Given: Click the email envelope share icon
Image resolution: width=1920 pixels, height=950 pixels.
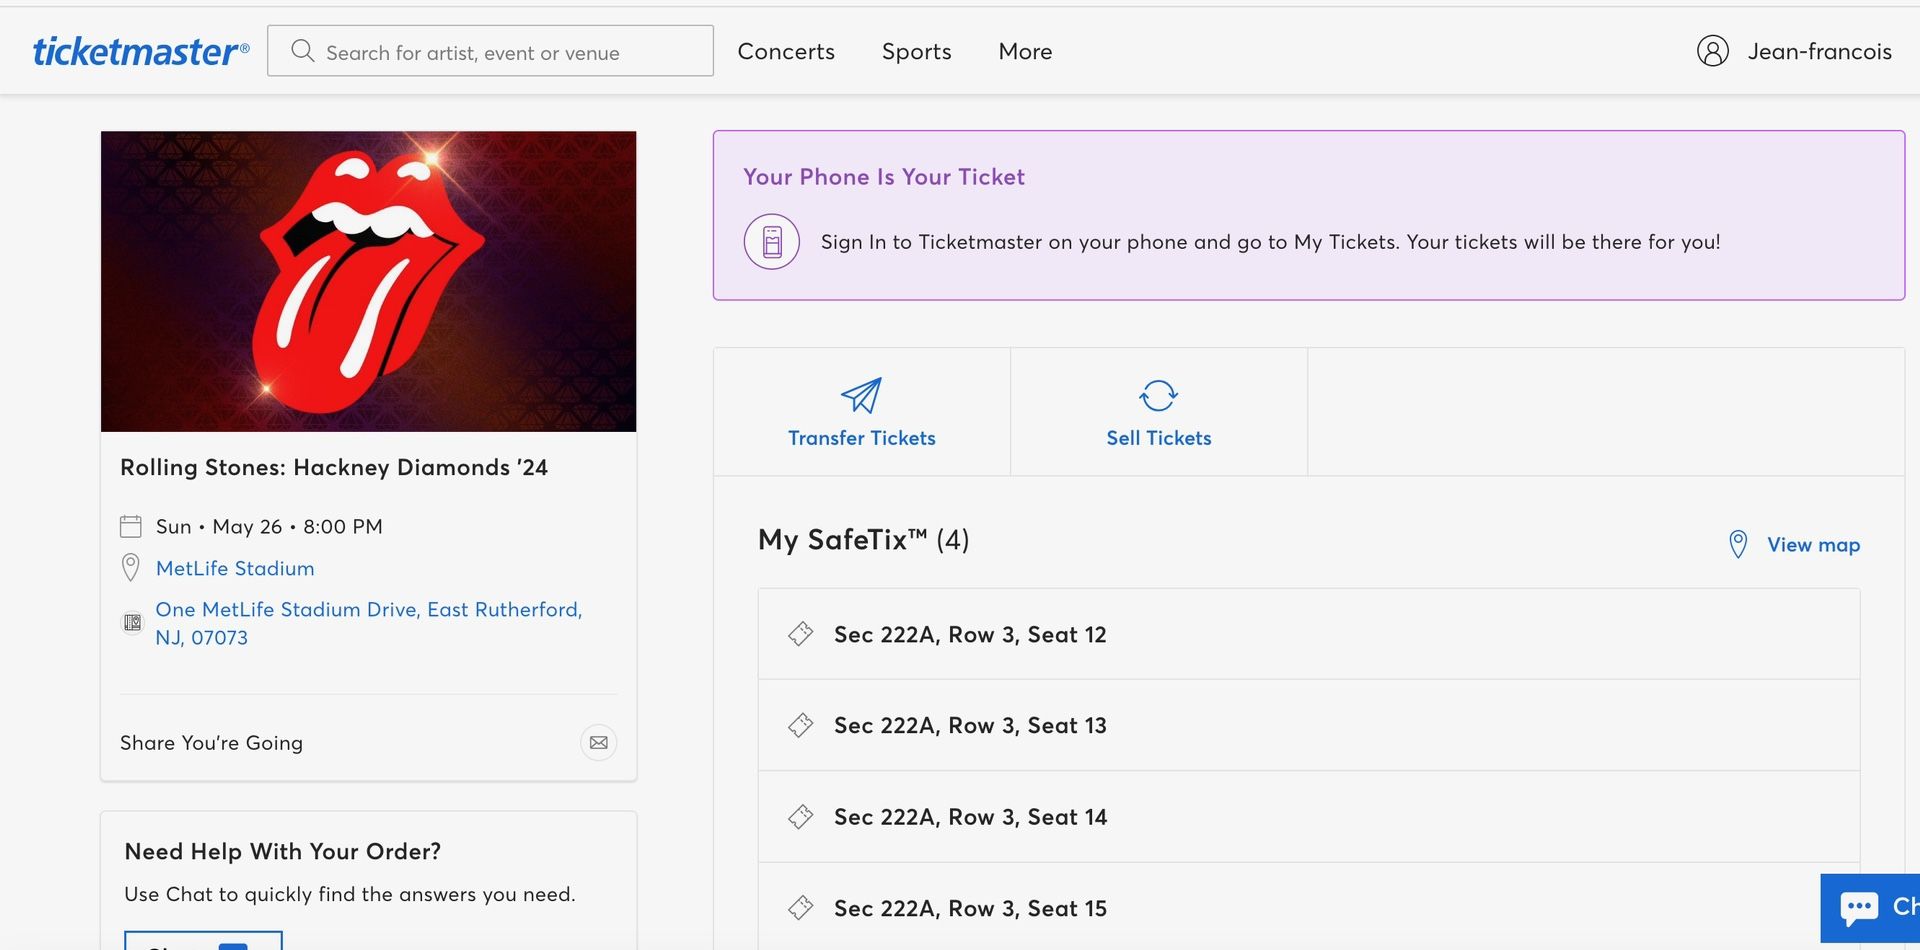Looking at the screenshot, I should tap(599, 742).
